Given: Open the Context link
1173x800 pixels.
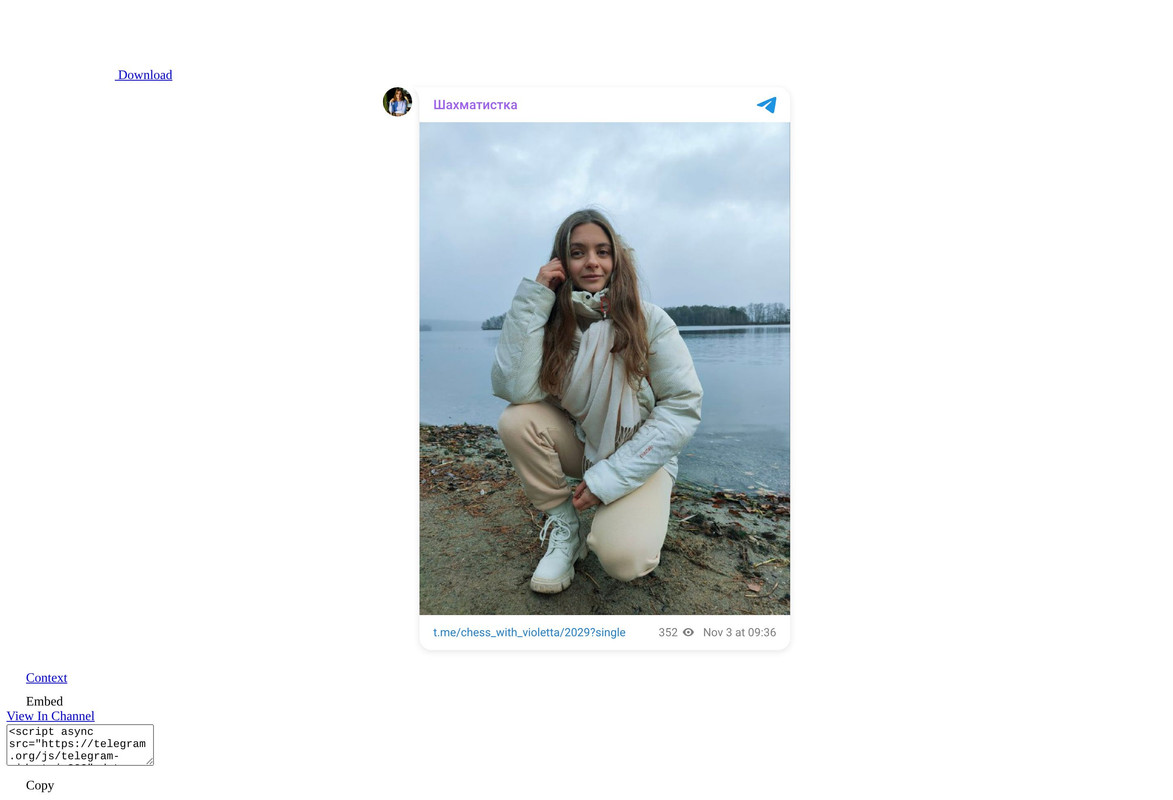Looking at the screenshot, I should [46, 678].
